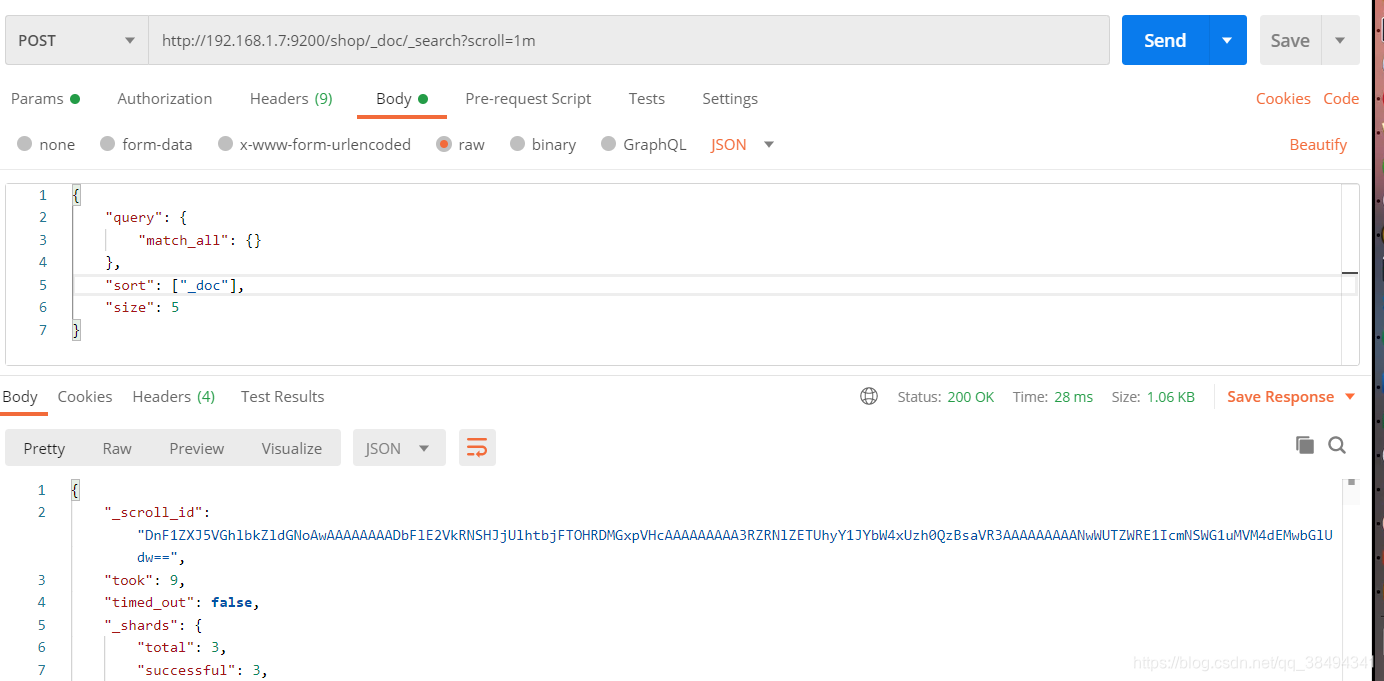Switch response view to Pretty
The height and width of the screenshot is (681, 1384).
click(x=44, y=448)
